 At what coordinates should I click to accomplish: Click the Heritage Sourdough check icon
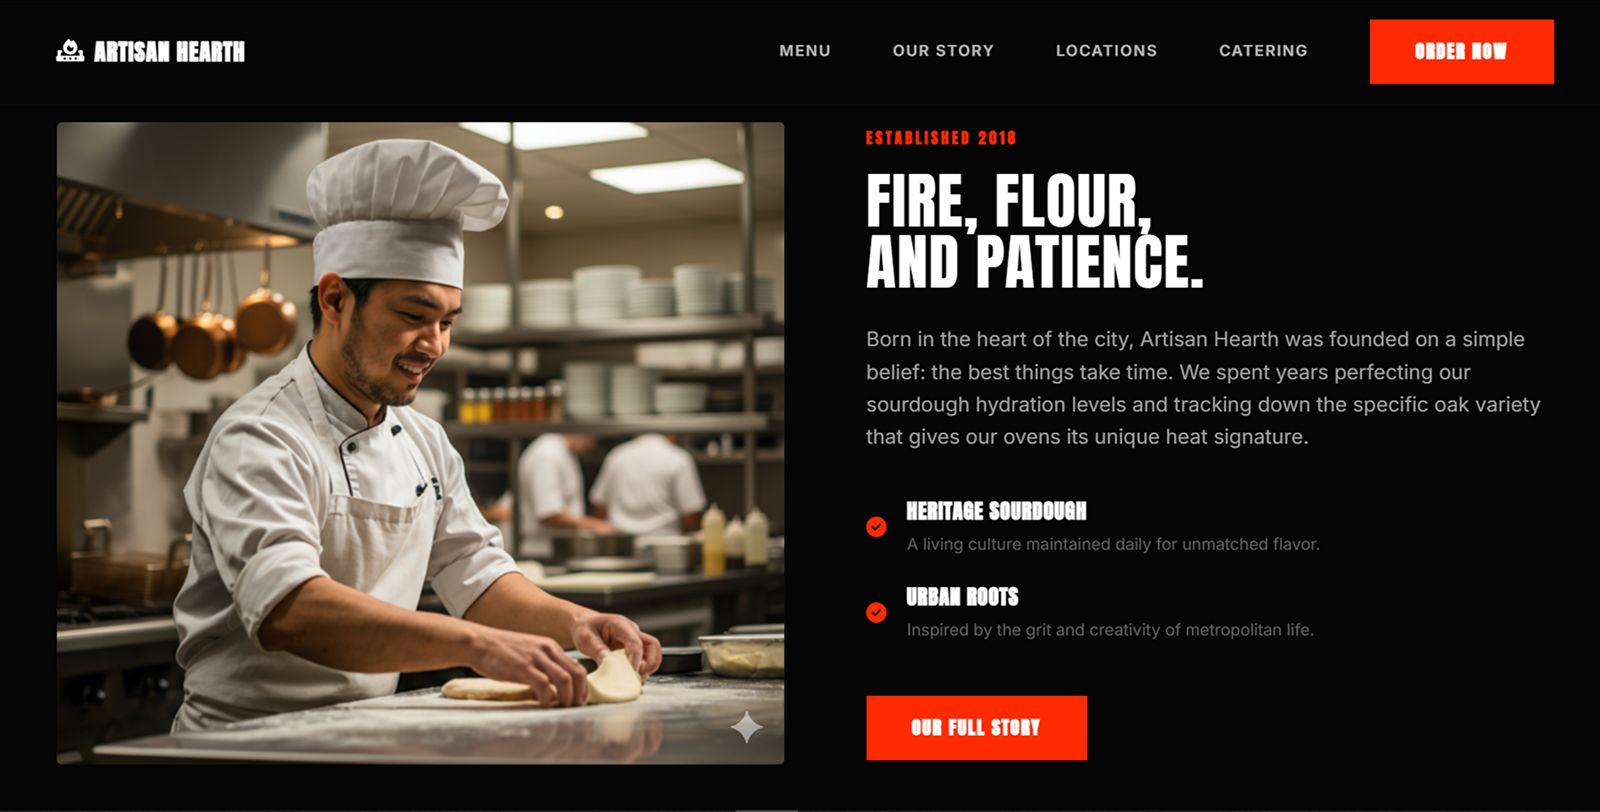(876, 527)
